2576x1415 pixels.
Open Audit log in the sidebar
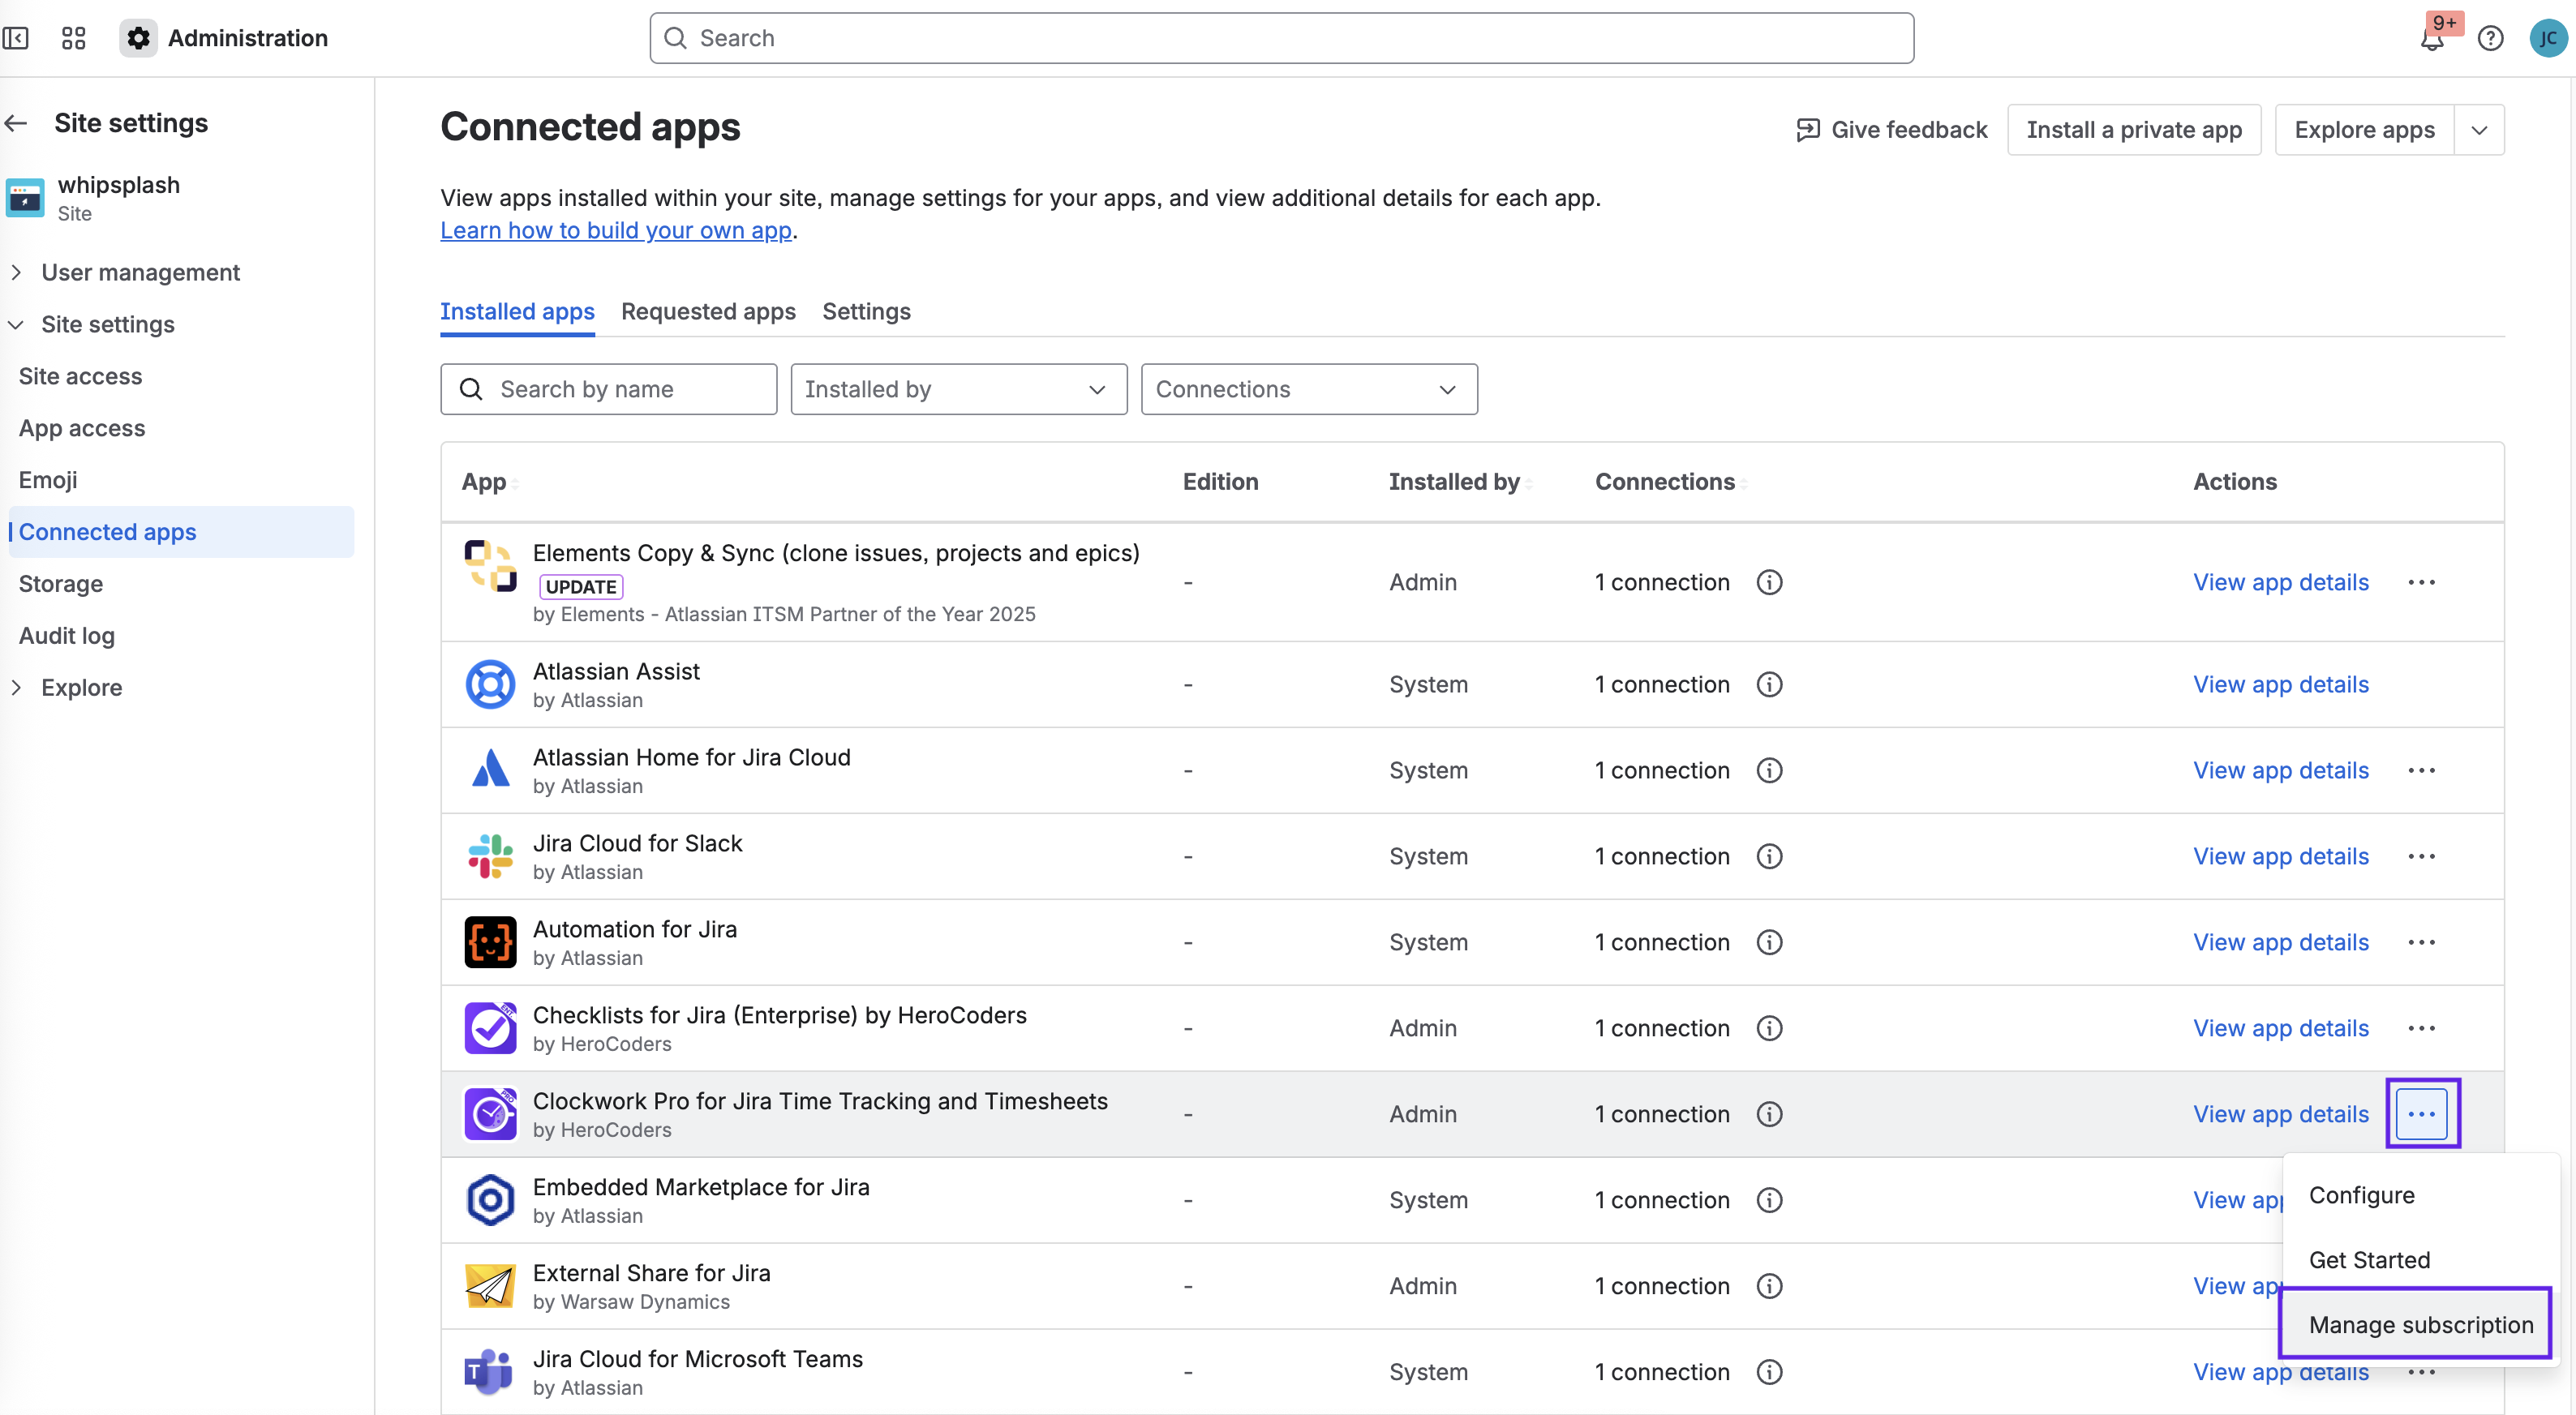pyautogui.click(x=67, y=635)
